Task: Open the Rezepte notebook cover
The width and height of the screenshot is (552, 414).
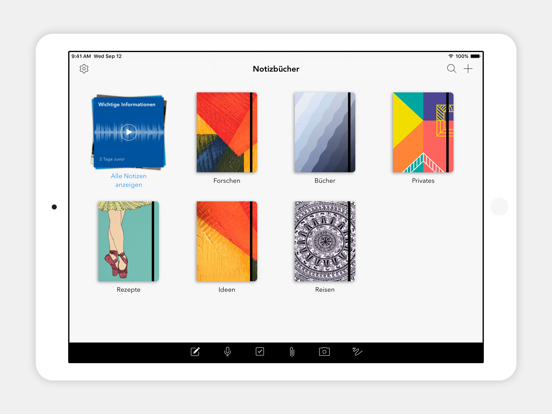Action: point(128,241)
